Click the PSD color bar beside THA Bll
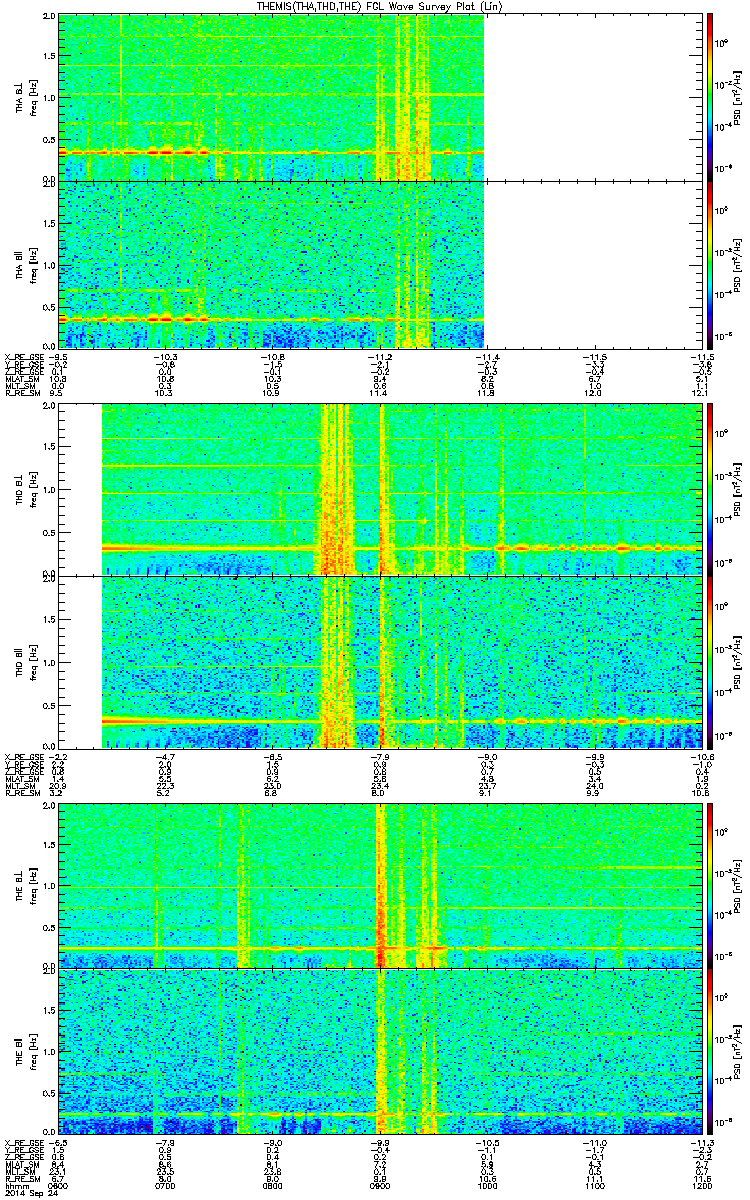Viewport: 750px width, 1200px height. pyautogui.click(x=710, y=264)
